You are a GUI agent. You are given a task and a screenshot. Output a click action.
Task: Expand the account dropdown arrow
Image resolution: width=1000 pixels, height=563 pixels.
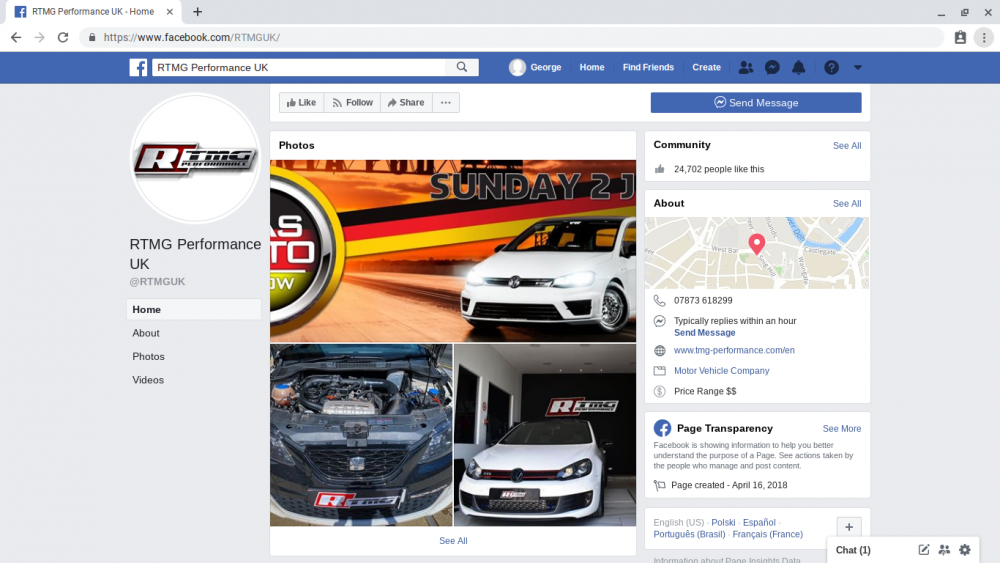[858, 67]
